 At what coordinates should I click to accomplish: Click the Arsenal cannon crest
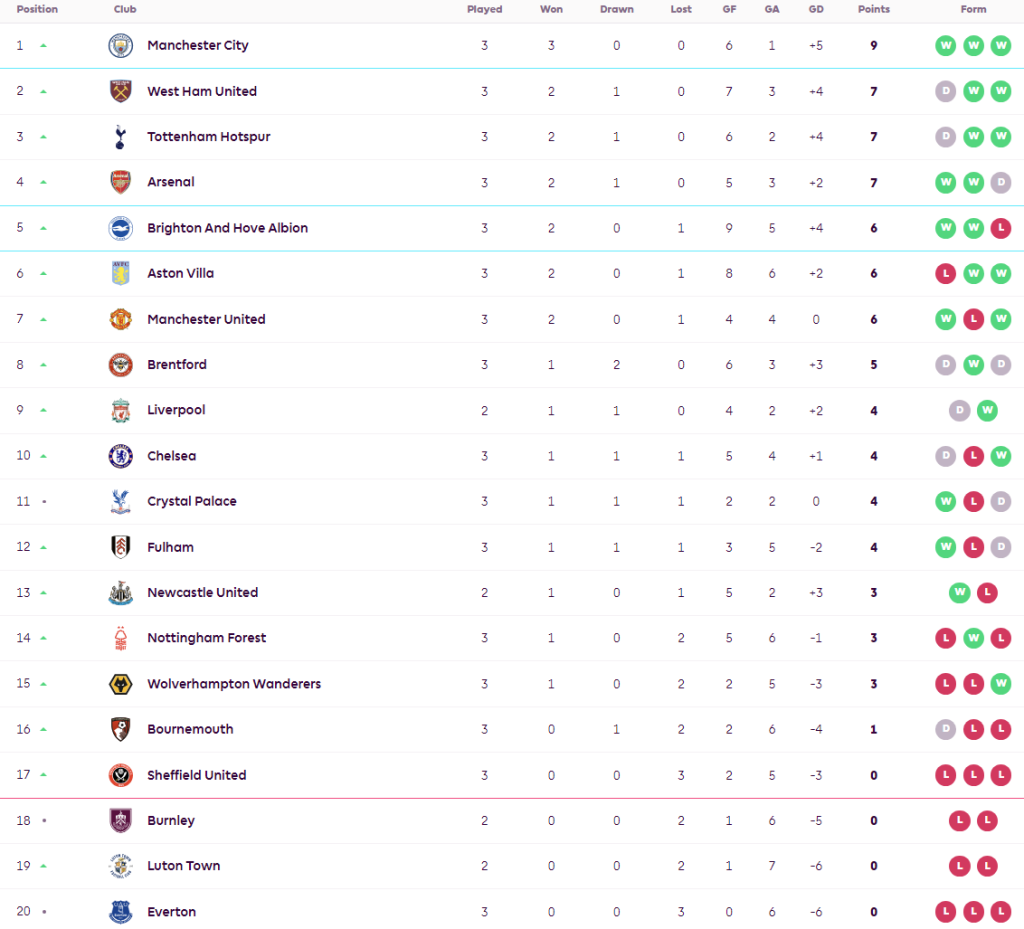click(120, 182)
